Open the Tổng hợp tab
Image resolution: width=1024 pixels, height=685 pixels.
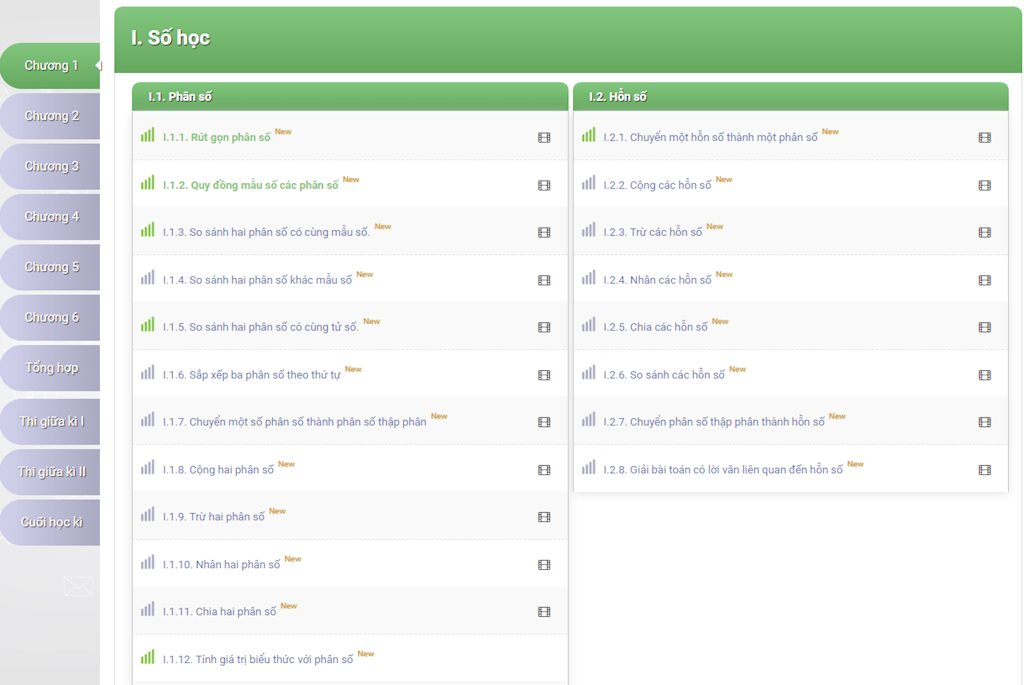click(x=51, y=368)
